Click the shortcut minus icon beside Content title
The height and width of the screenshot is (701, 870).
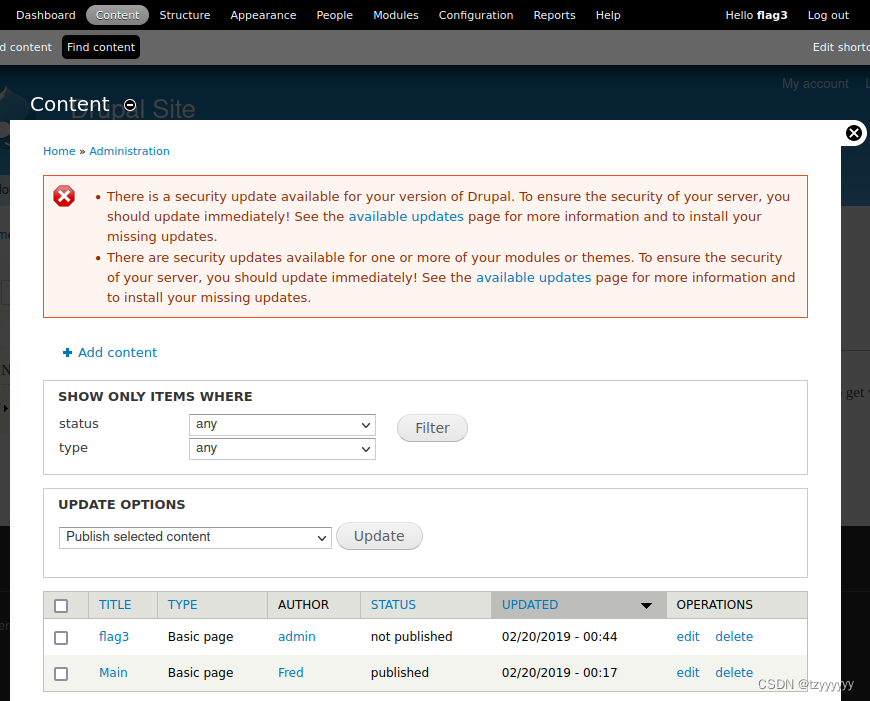(x=130, y=105)
